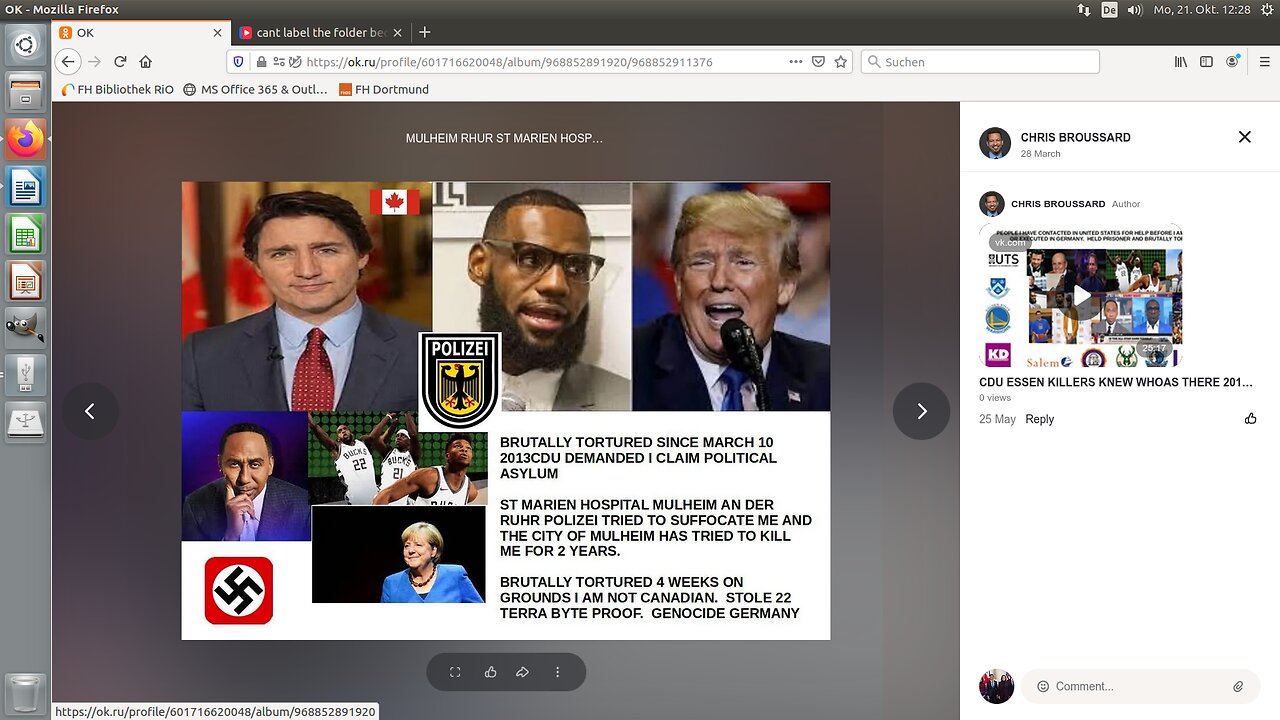This screenshot has width=1280, height=720.
Task: Save page to Pocket
Action: pyautogui.click(x=818, y=61)
